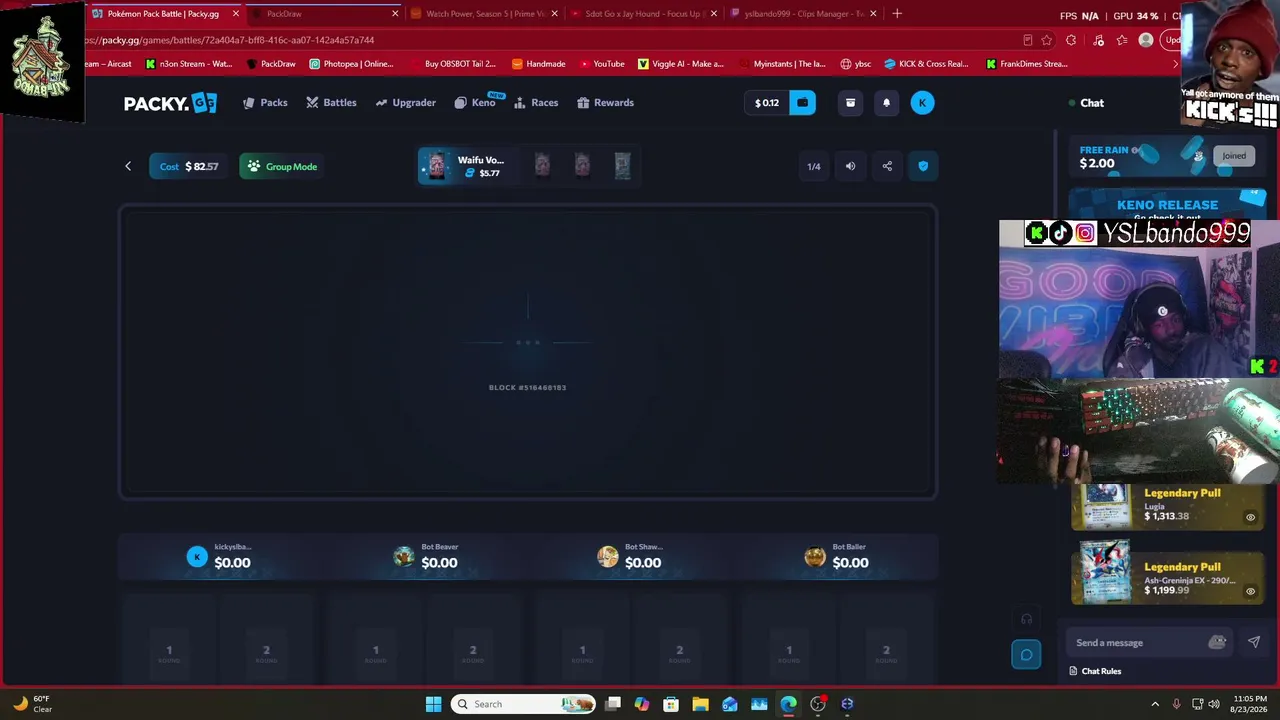Open the user profile avatar K
This screenshot has height=720, width=1280.
point(922,103)
